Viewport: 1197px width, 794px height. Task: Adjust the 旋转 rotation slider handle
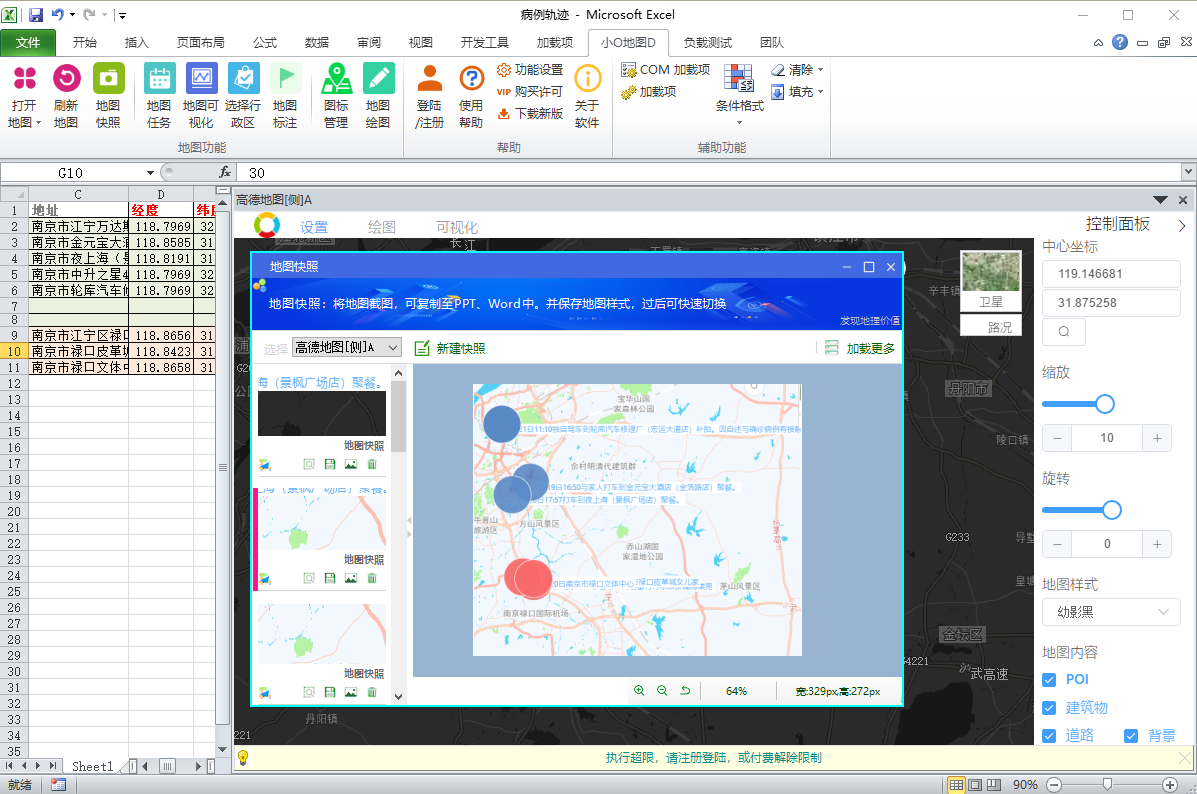tap(1112, 510)
